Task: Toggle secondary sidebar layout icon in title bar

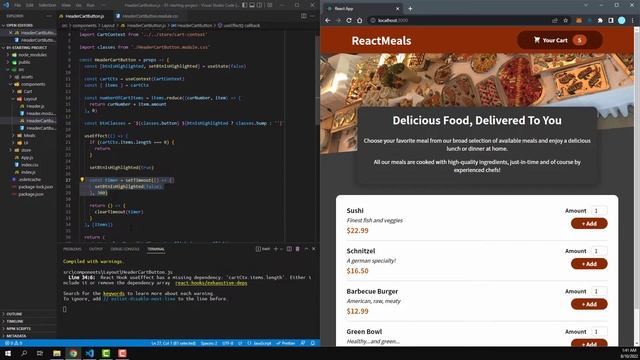Action: (260, 5)
